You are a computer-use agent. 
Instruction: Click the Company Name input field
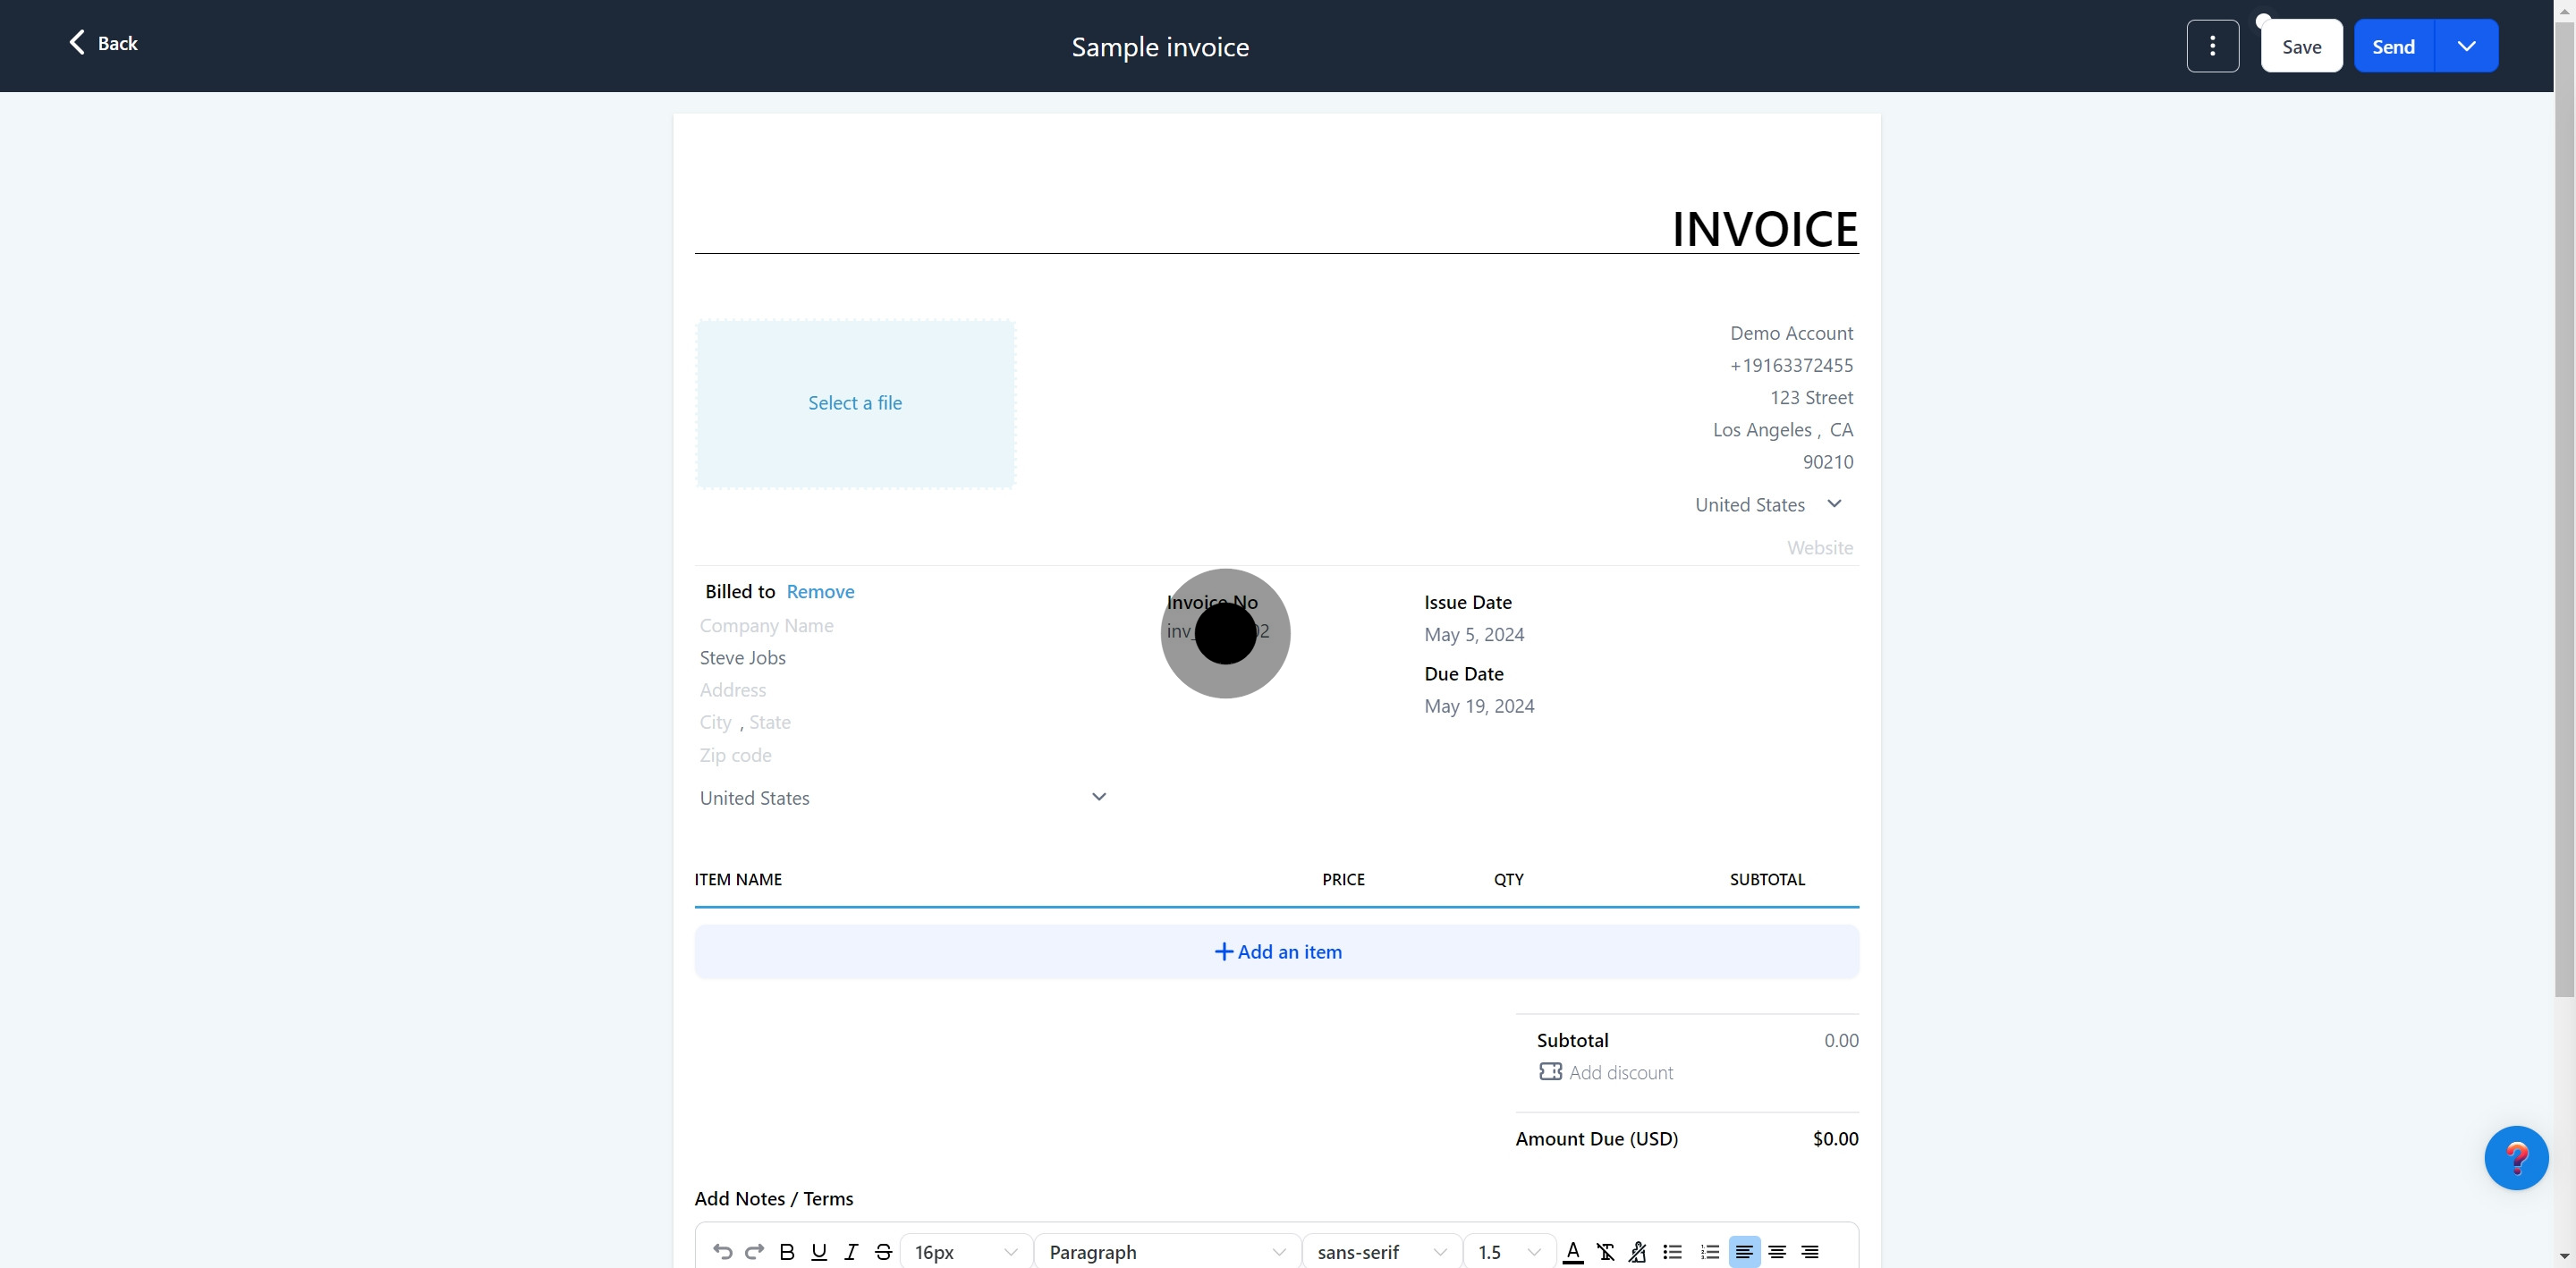tap(766, 625)
